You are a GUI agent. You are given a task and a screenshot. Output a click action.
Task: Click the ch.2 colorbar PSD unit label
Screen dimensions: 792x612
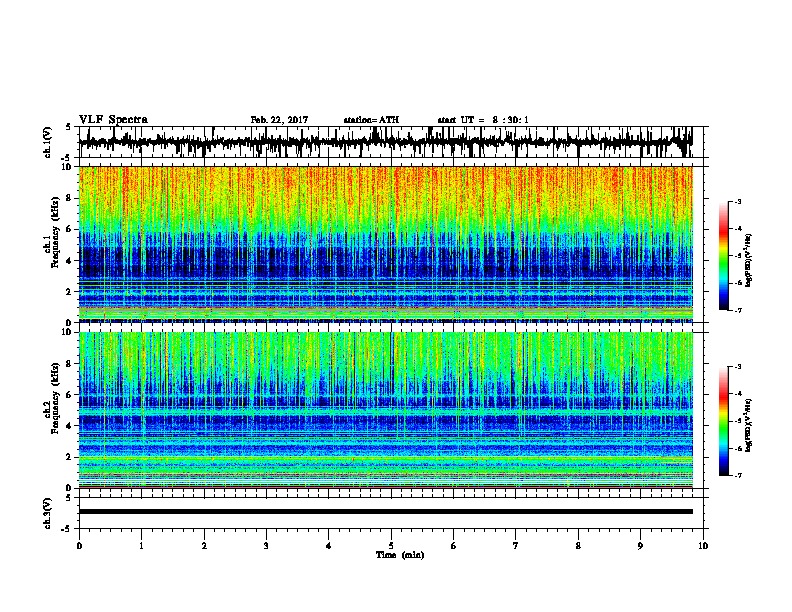tap(749, 425)
